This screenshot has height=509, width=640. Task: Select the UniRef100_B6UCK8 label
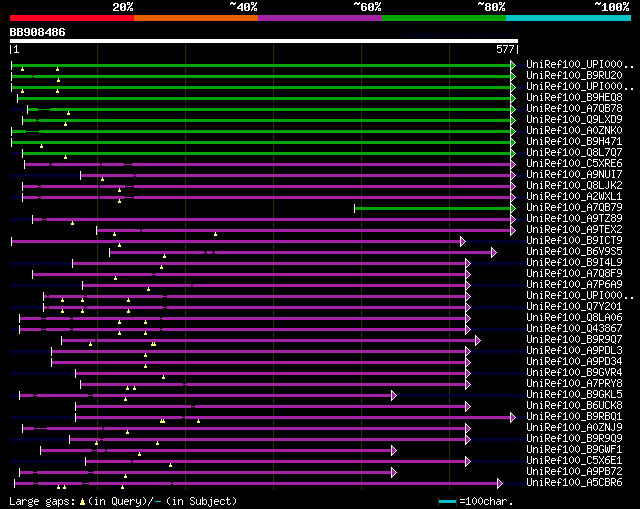[574, 406]
